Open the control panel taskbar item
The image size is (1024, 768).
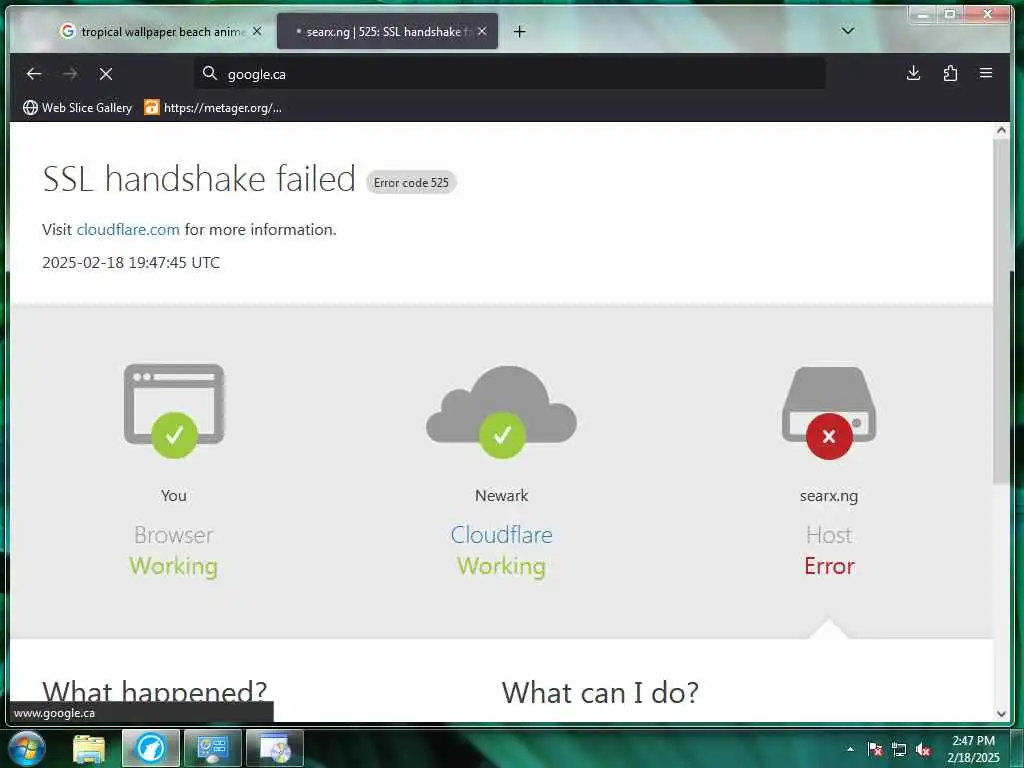click(x=213, y=748)
